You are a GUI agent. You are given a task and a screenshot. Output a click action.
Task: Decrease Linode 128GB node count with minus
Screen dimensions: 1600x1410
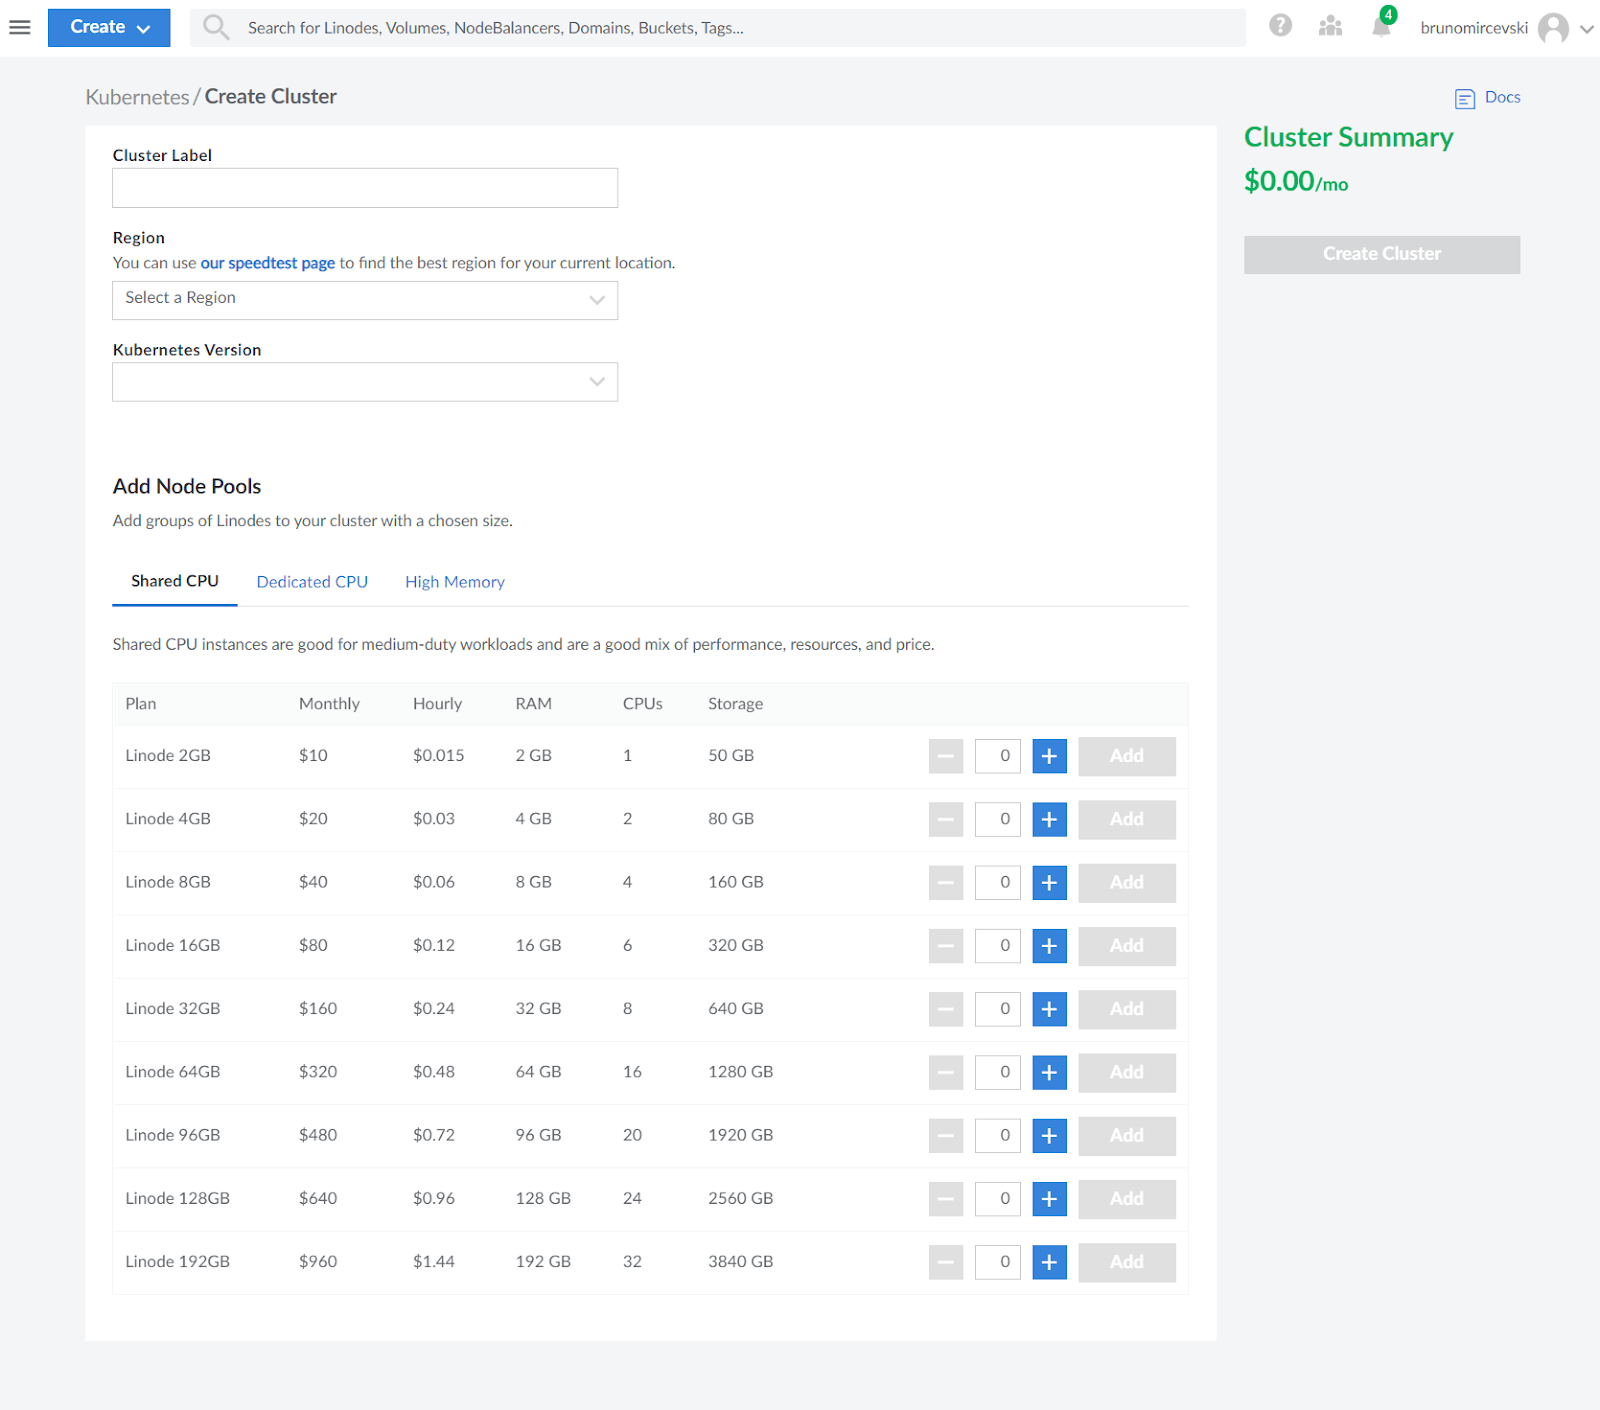click(x=946, y=1199)
